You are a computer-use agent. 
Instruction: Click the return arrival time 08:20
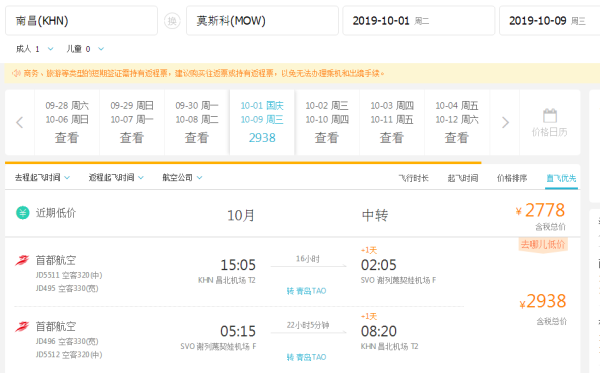click(379, 331)
